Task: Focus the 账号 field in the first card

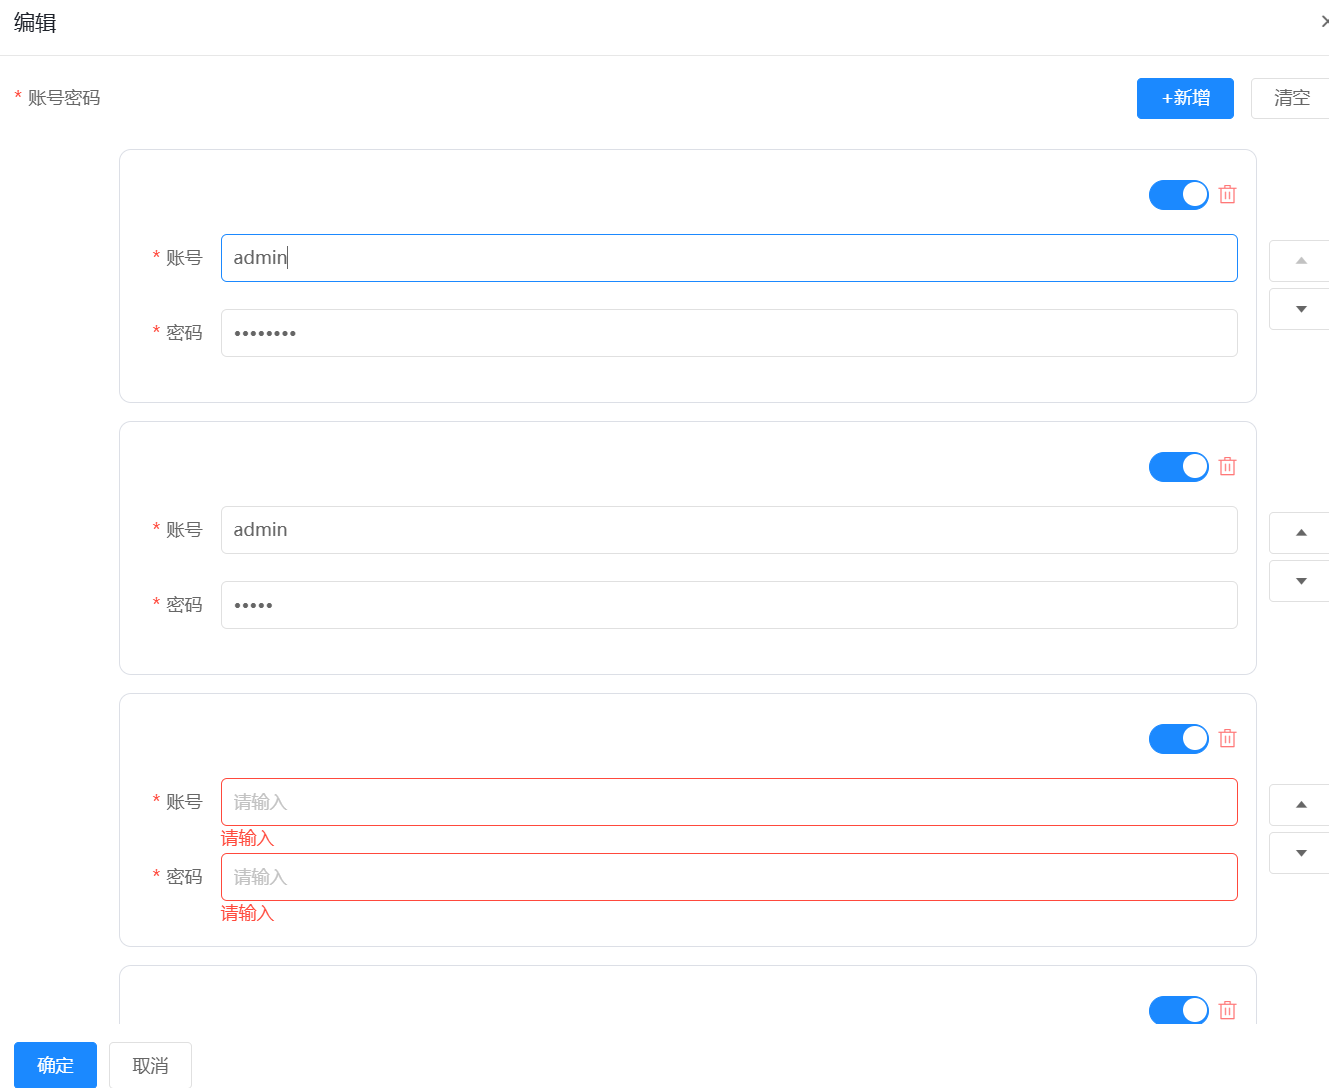Action: pos(729,258)
